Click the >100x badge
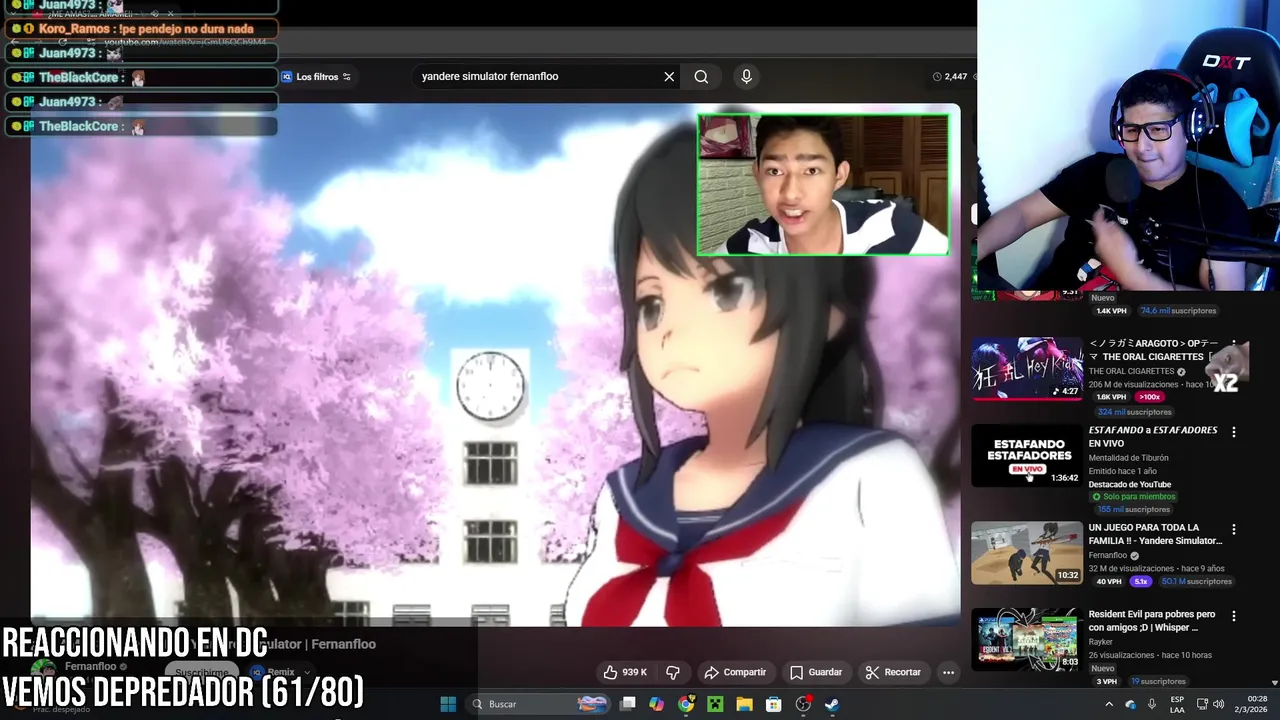 click(x=1149, y=397)
